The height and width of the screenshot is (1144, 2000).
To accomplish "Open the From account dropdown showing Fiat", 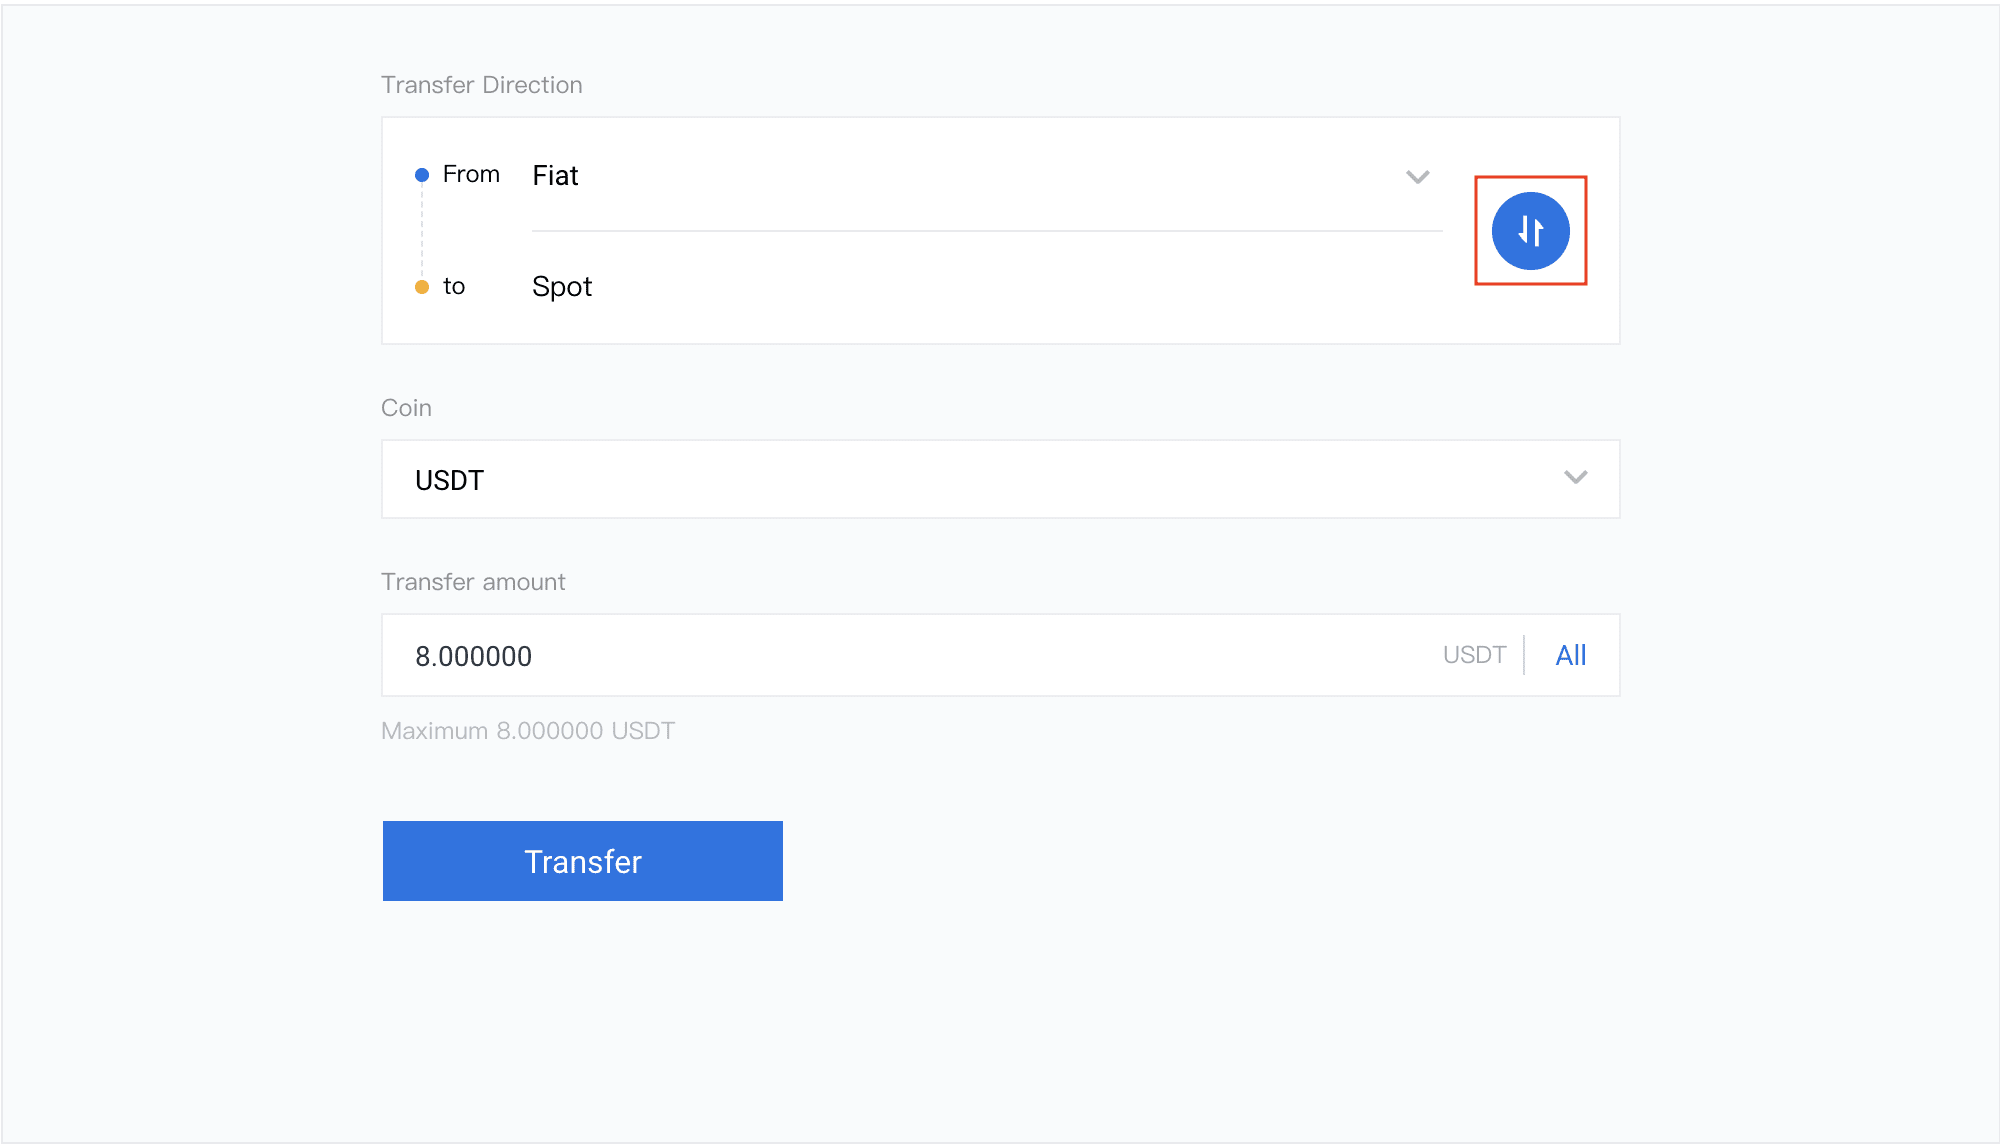I will click(986, 176).
